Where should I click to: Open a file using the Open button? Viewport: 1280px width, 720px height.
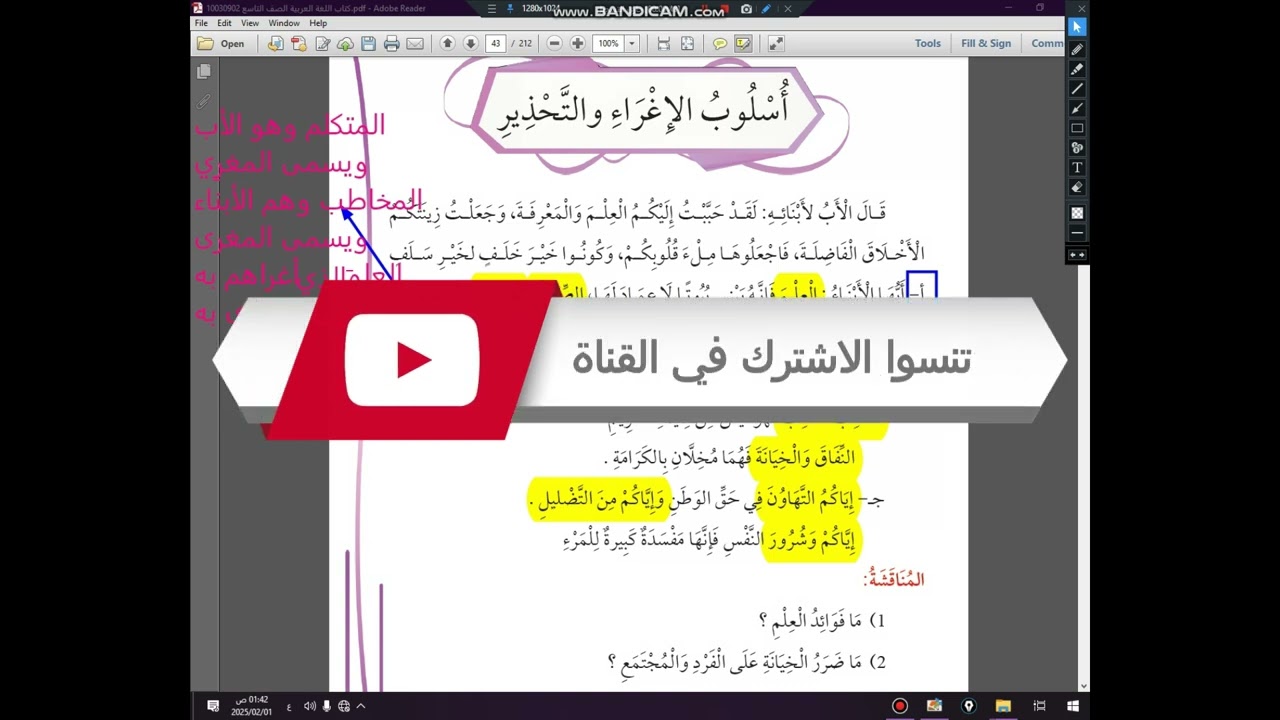(221, 43)
